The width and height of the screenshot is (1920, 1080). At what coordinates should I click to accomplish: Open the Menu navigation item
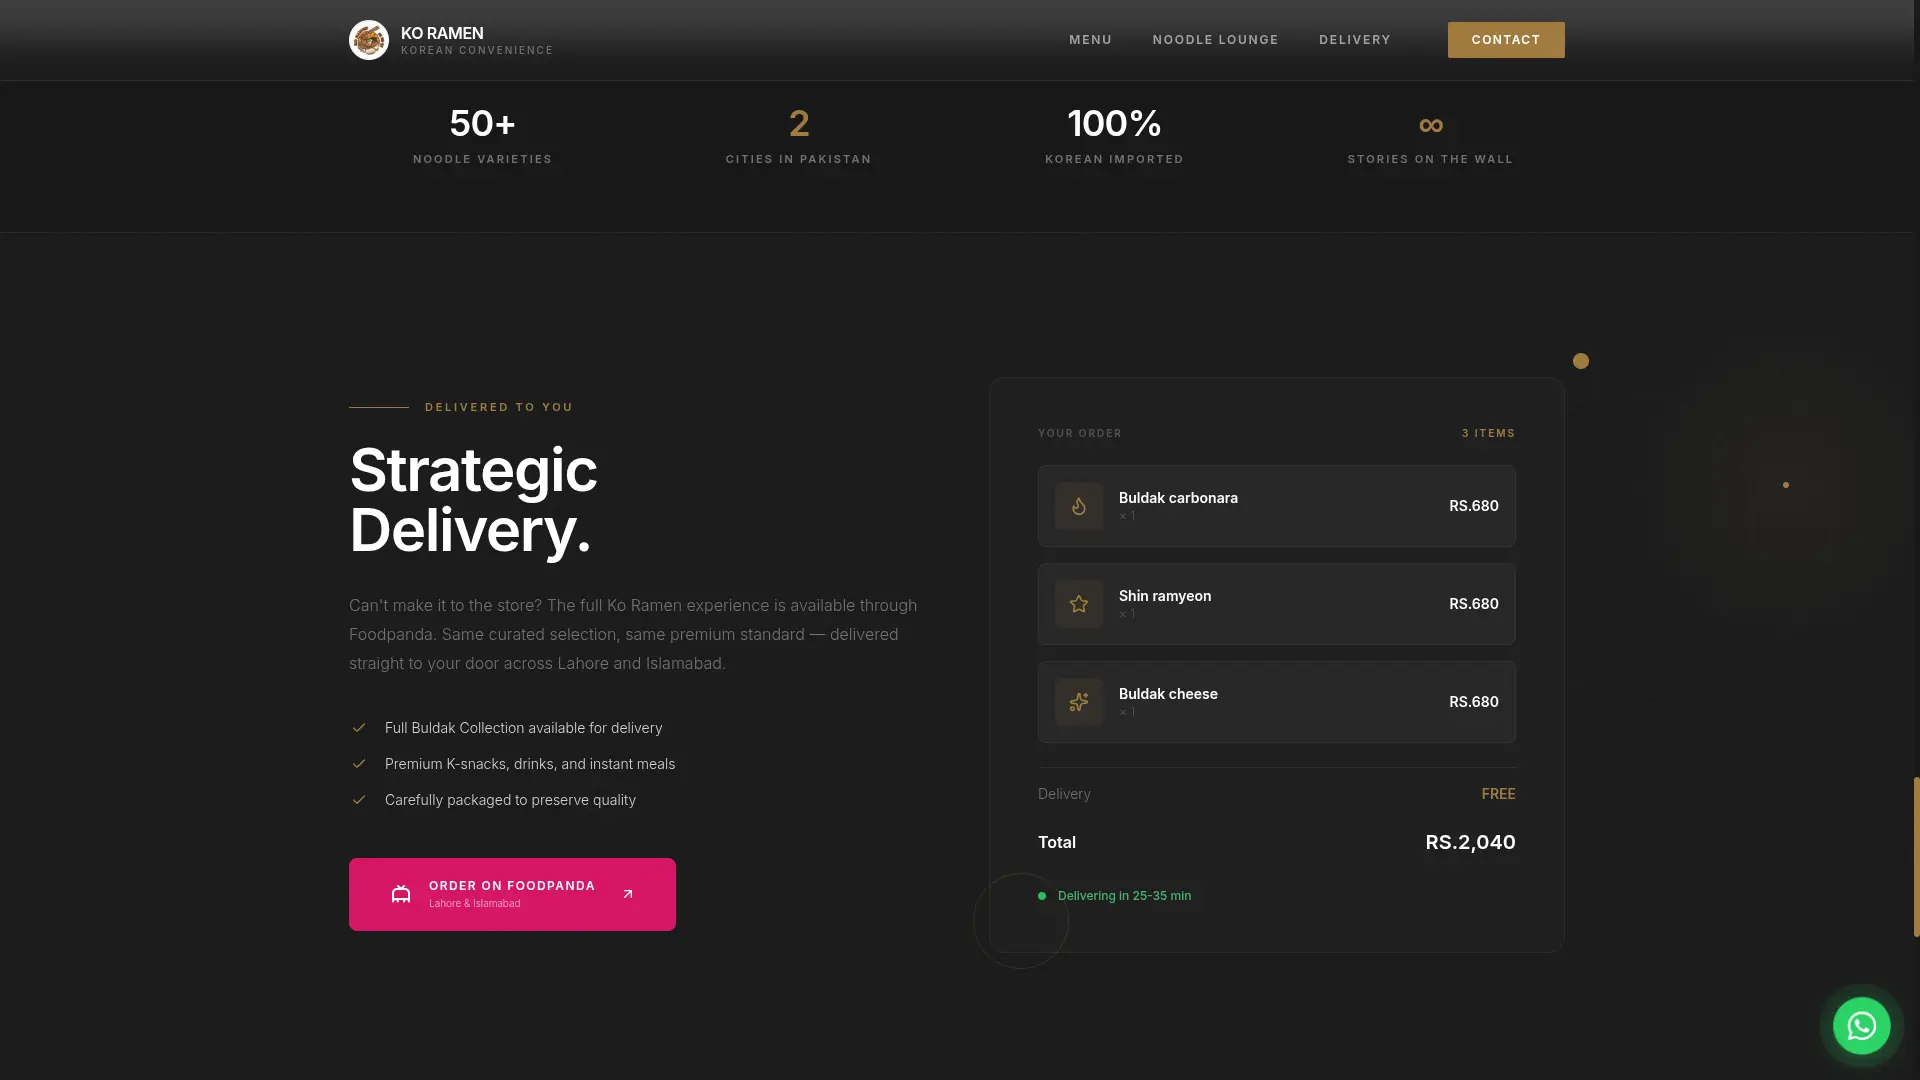pos(1090,40)
